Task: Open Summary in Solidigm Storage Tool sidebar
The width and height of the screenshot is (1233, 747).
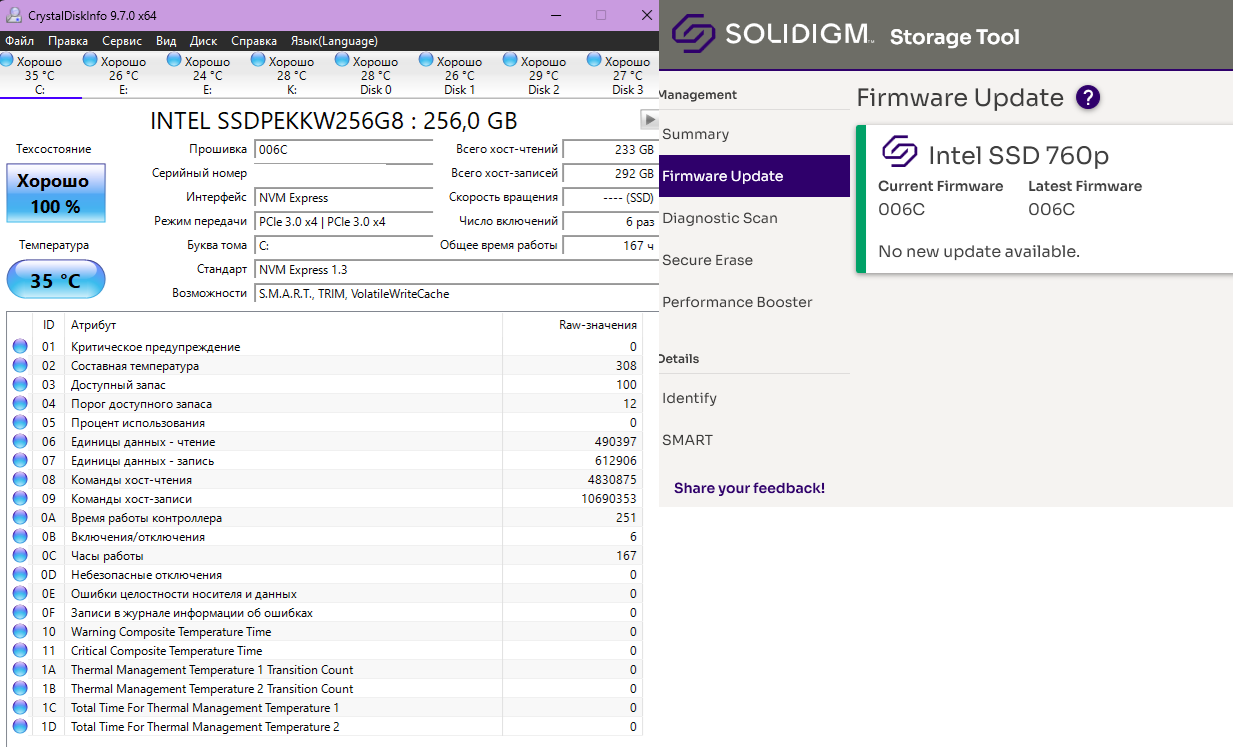Action: pyautogui.click(x=695, y=134)
